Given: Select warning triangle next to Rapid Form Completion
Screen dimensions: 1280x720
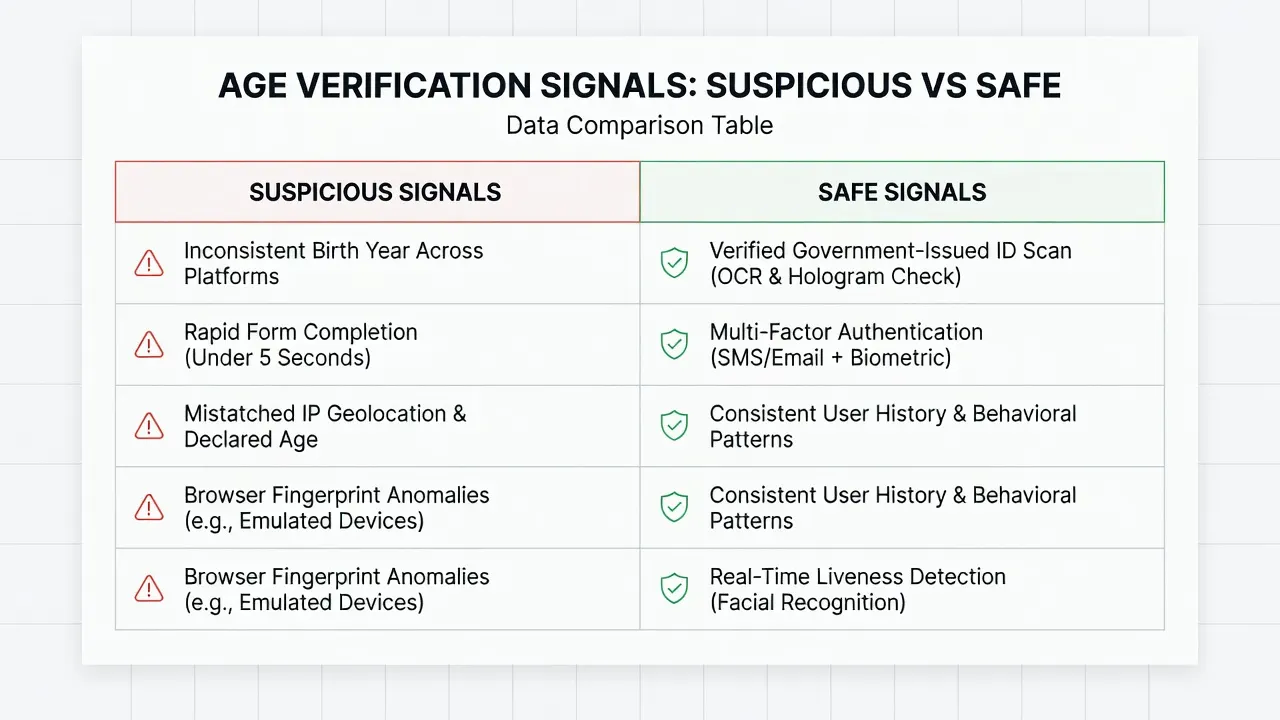Looking at the screenshot, I should (149, 345).
